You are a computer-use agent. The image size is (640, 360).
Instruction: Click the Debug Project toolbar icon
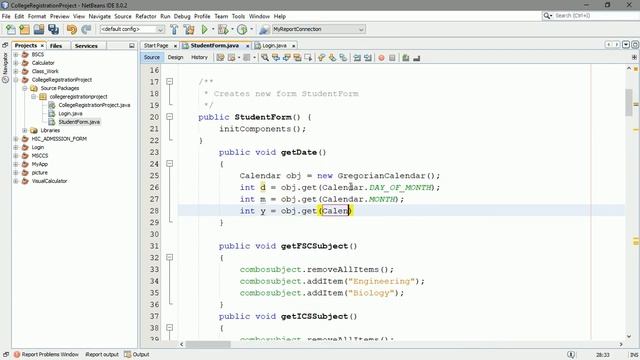223,29
